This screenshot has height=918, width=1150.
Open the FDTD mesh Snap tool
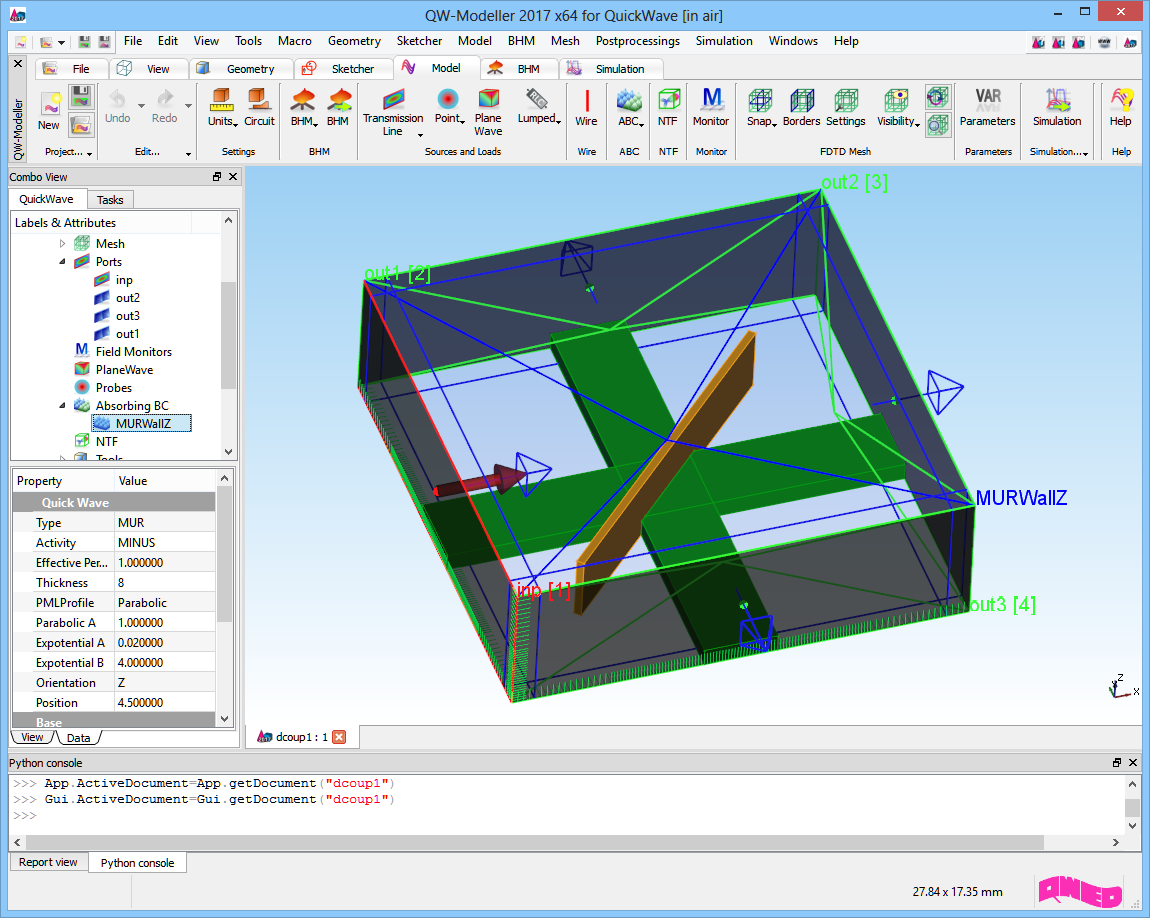tap(761, 108)
